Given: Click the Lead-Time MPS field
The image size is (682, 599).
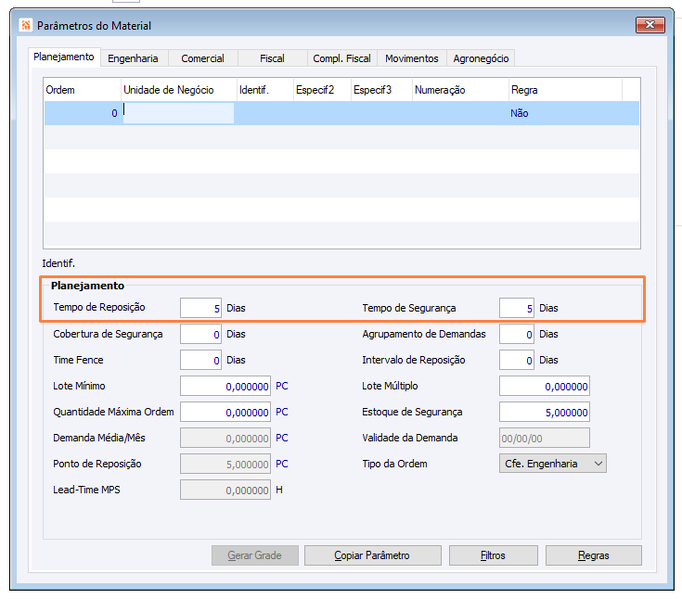Looking at the screenshot, I should [x=225, y=490].
